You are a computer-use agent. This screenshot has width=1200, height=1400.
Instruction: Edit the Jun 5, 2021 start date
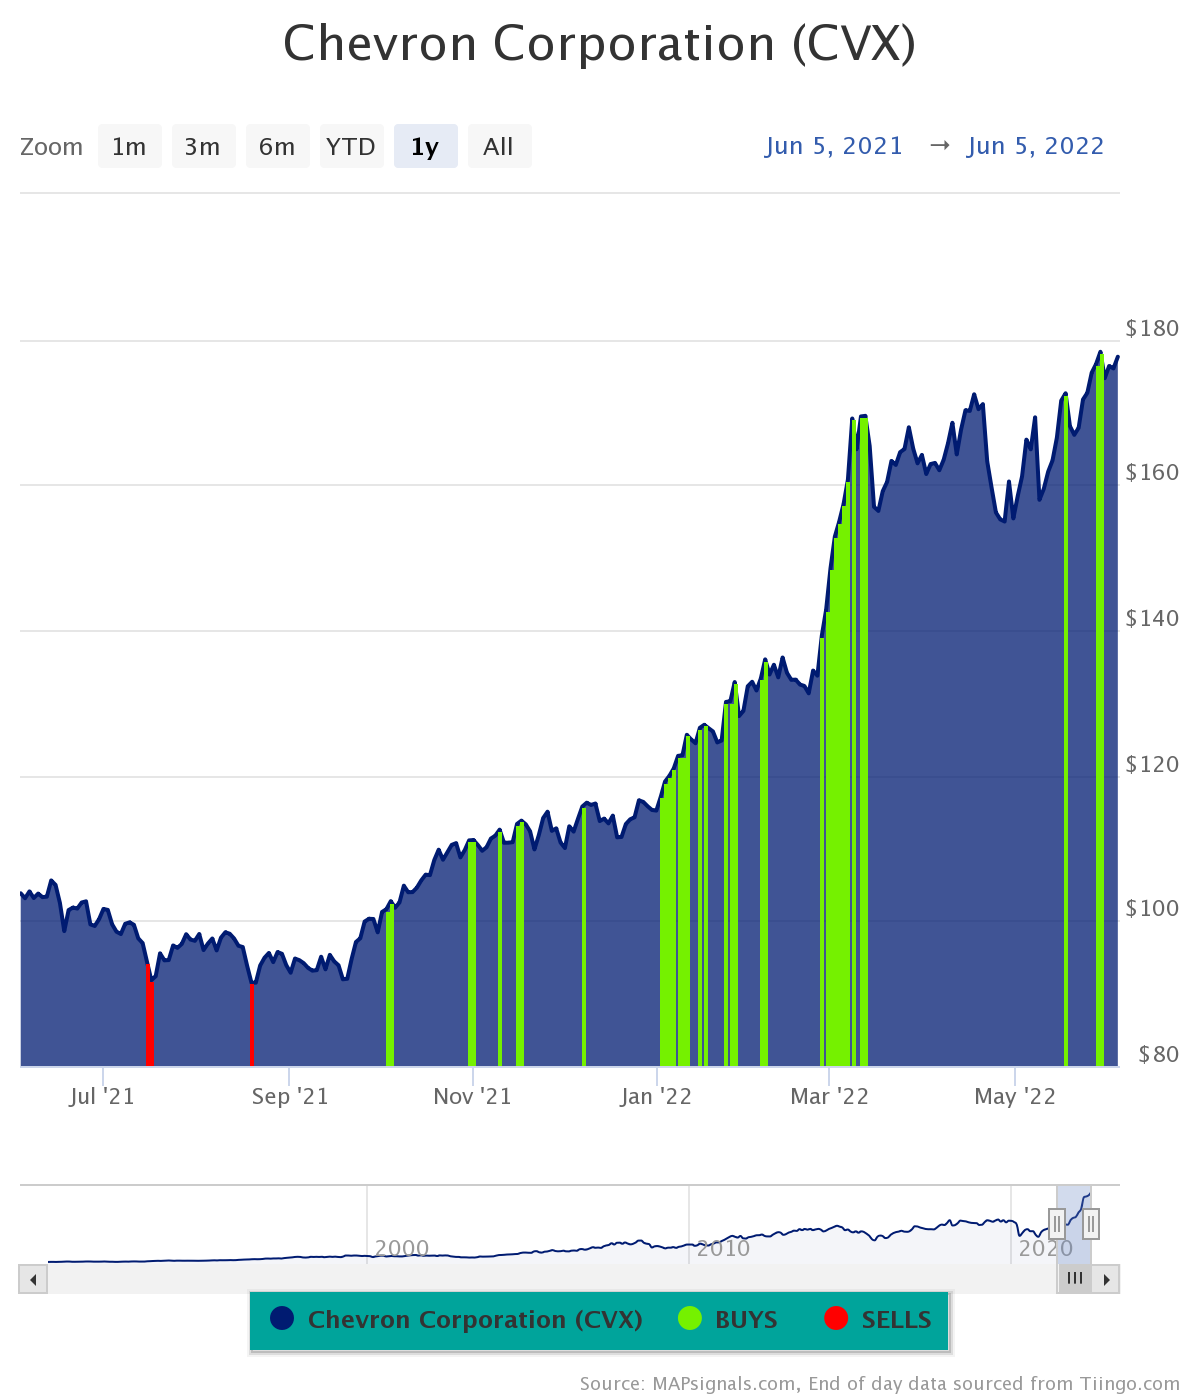tap(834, 146)
